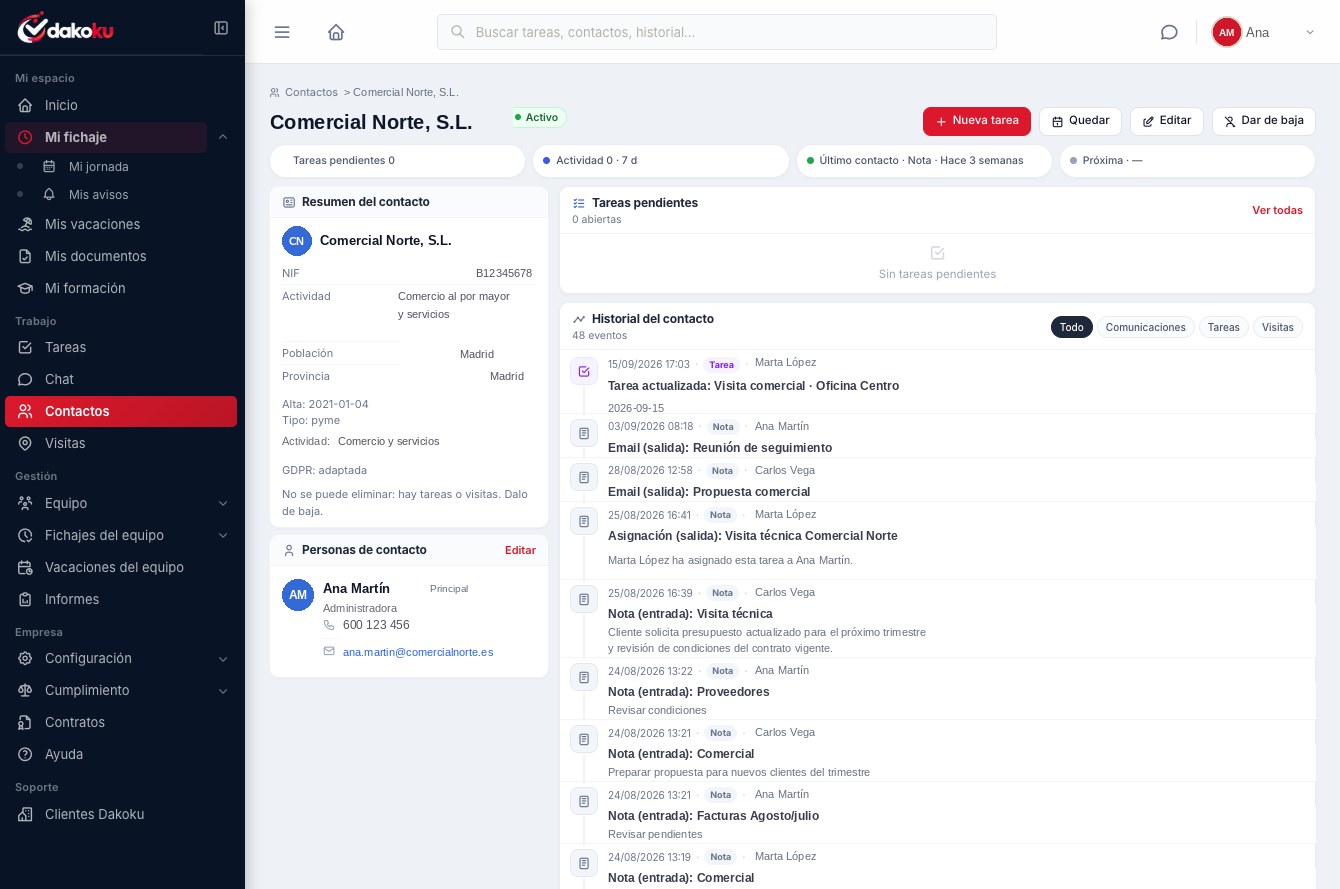Click the note icon on Proveedores event
1340x889 pixels.
(x=584, y=677)
